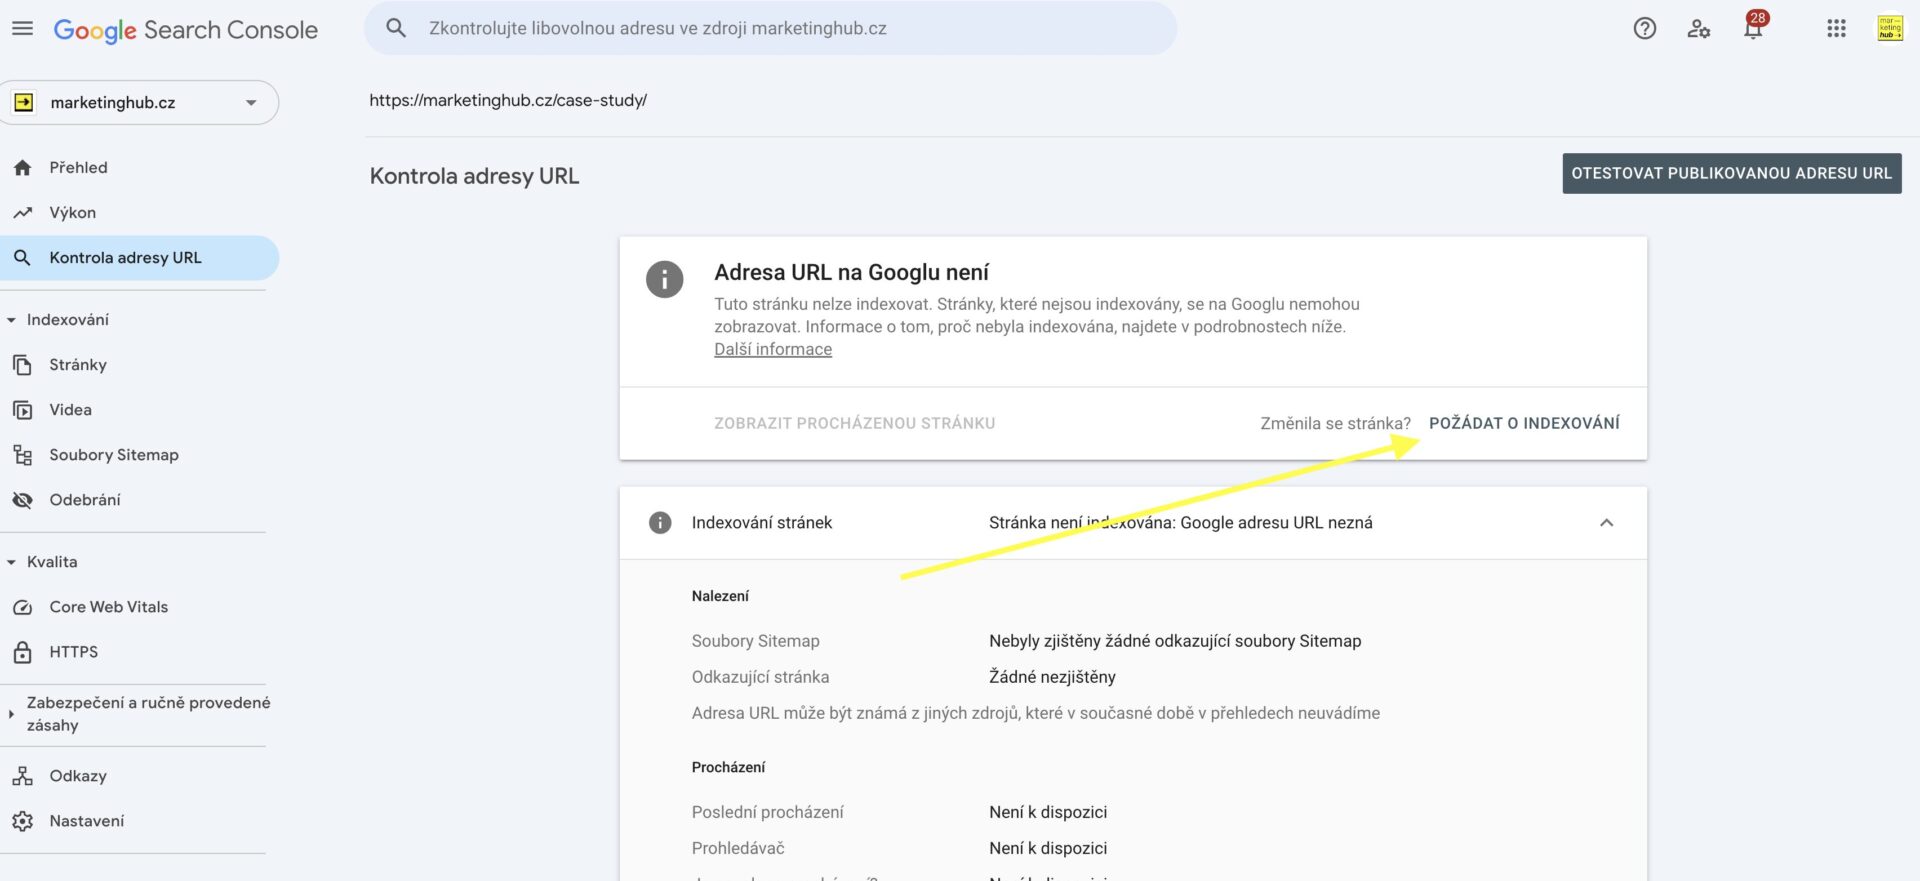The image size is (1920, 881).
Task: Click the Soubory Sitemap row label in Nalezení
Action: point(755,641)
